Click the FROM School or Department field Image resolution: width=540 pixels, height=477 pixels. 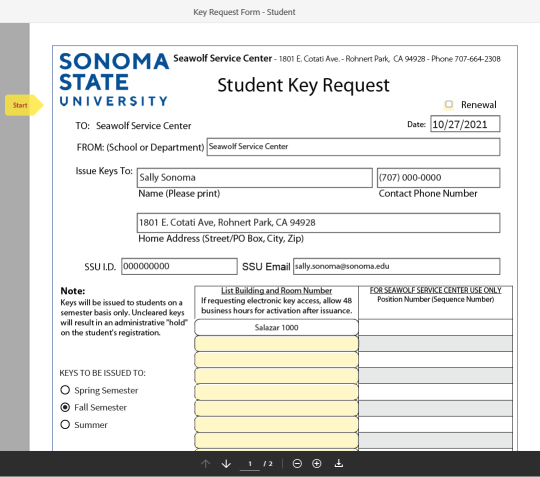(x=353, y=147)
